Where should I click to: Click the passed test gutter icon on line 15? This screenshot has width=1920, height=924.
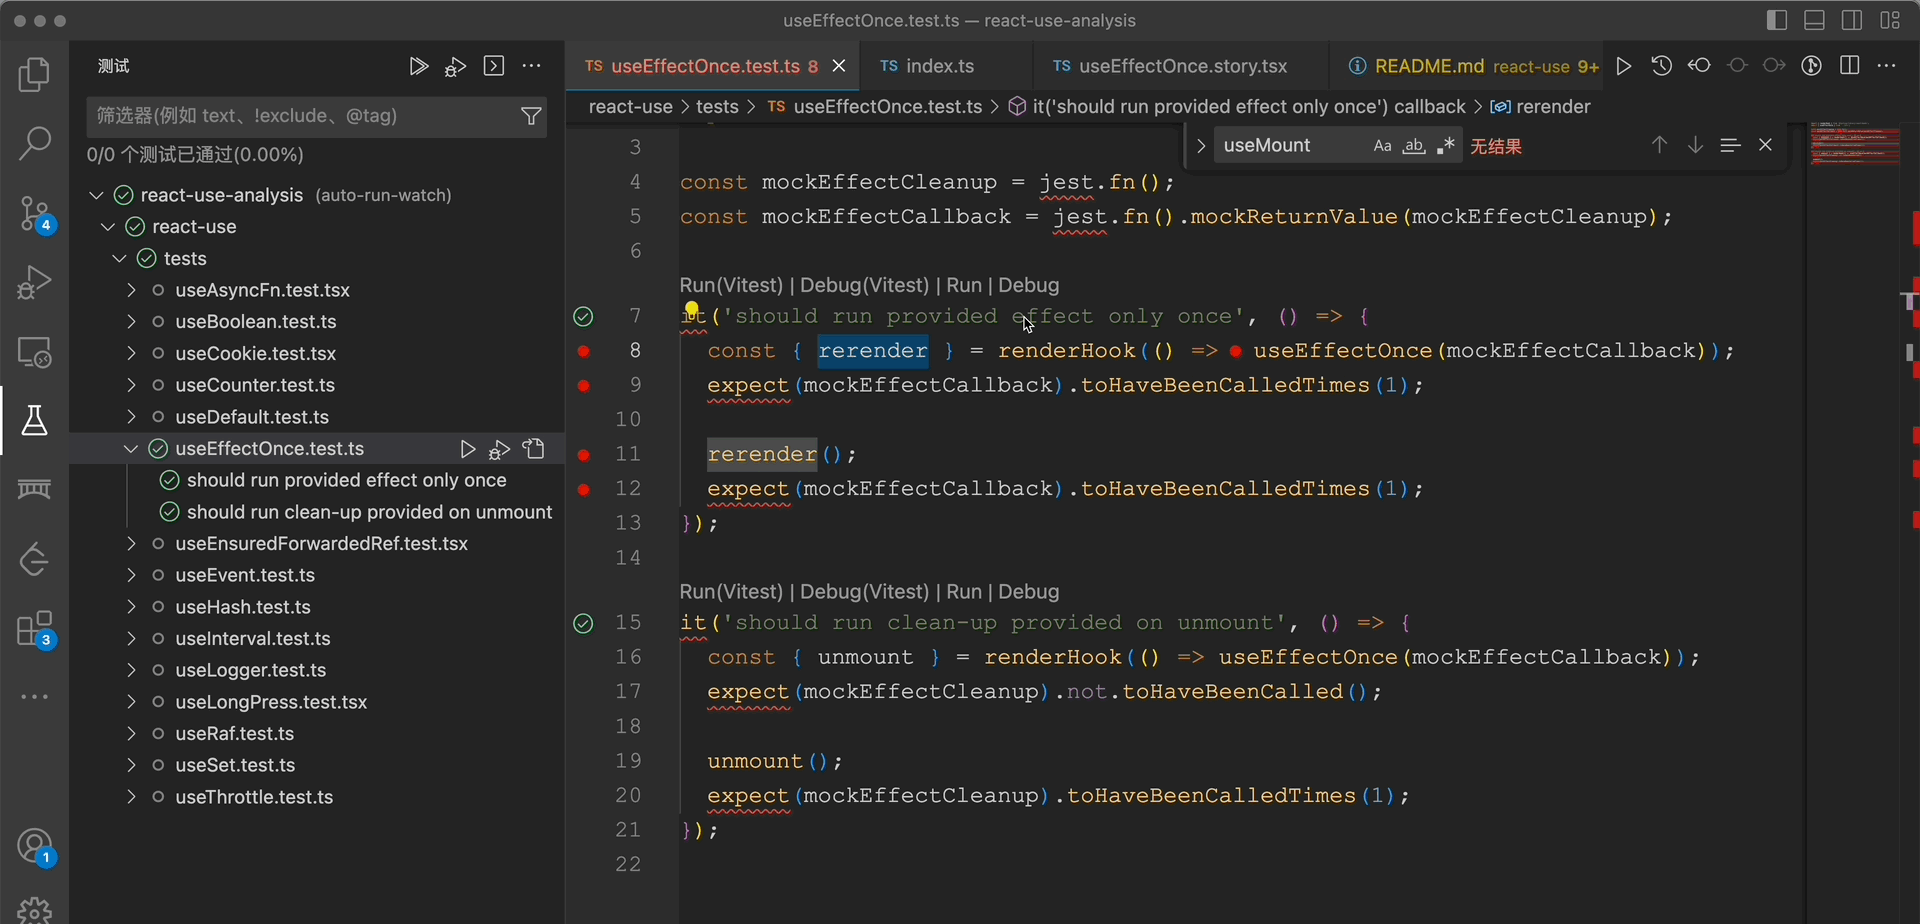tap(583, 624)
